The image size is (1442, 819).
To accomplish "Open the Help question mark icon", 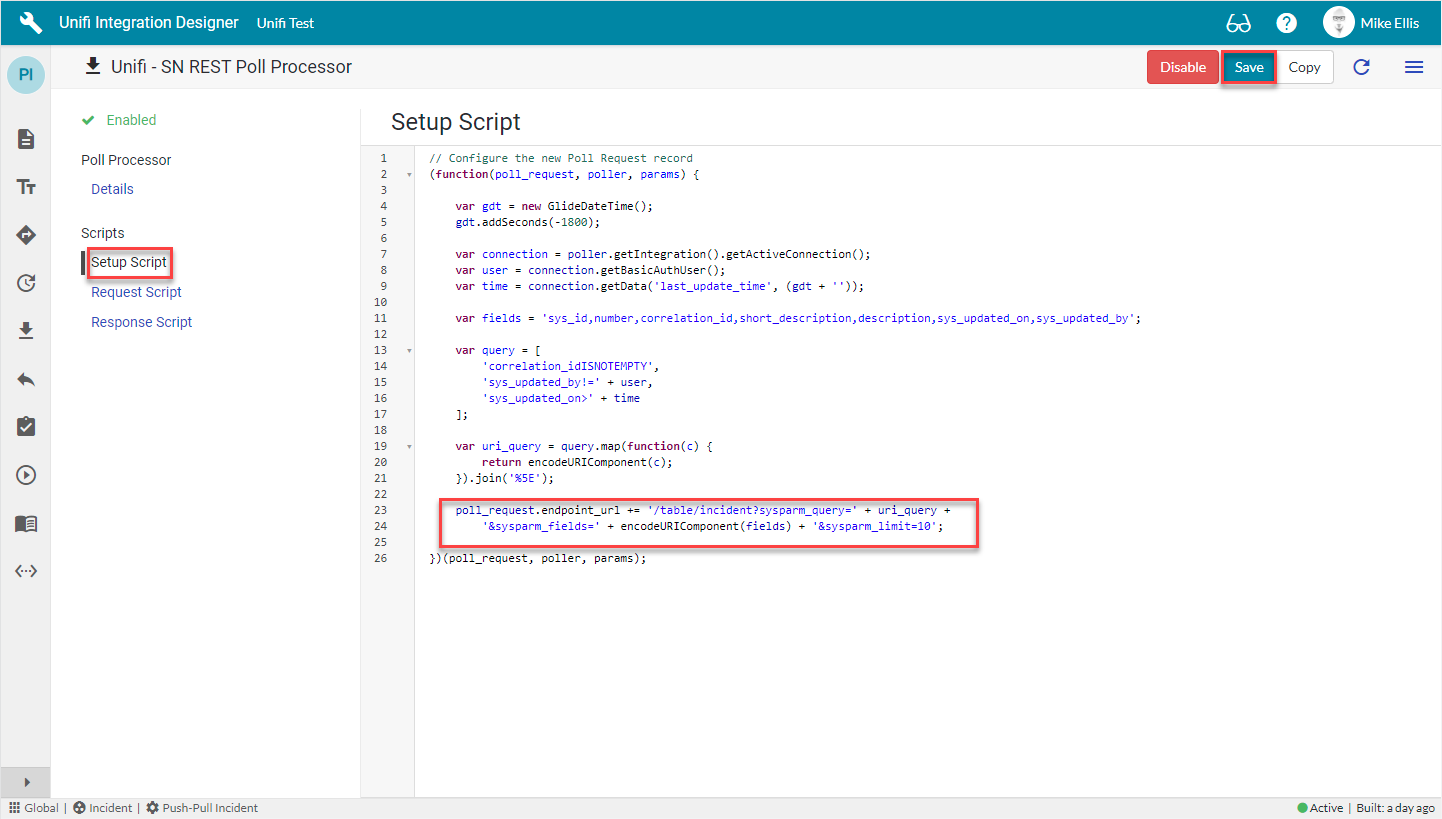I will [x=1286, y=22].
